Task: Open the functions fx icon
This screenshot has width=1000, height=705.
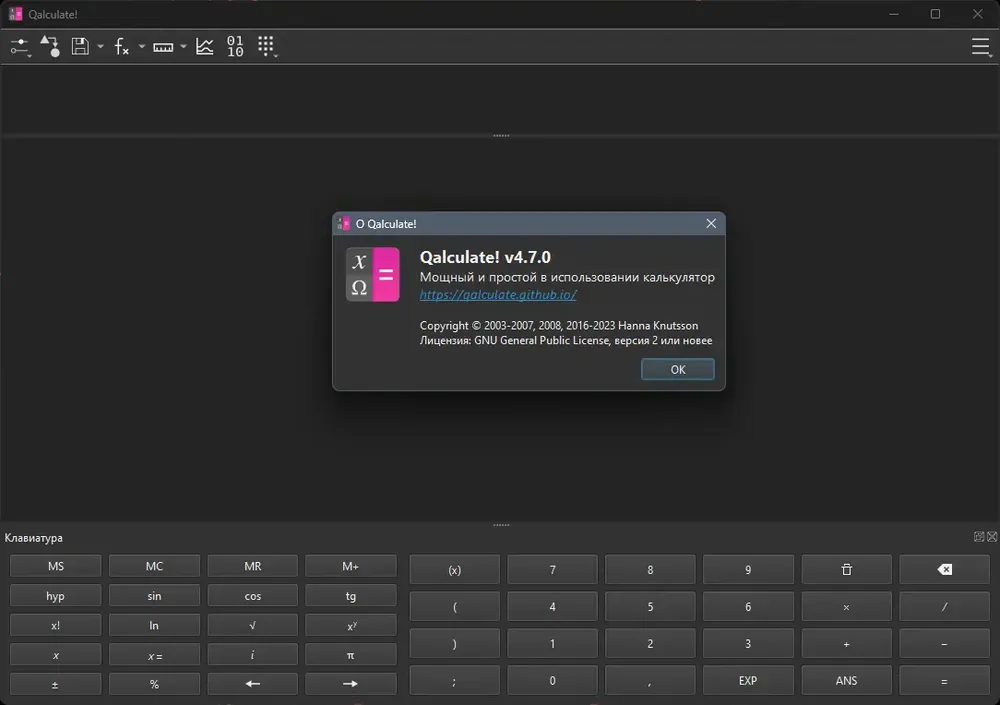Action: [x=121, y=47]
